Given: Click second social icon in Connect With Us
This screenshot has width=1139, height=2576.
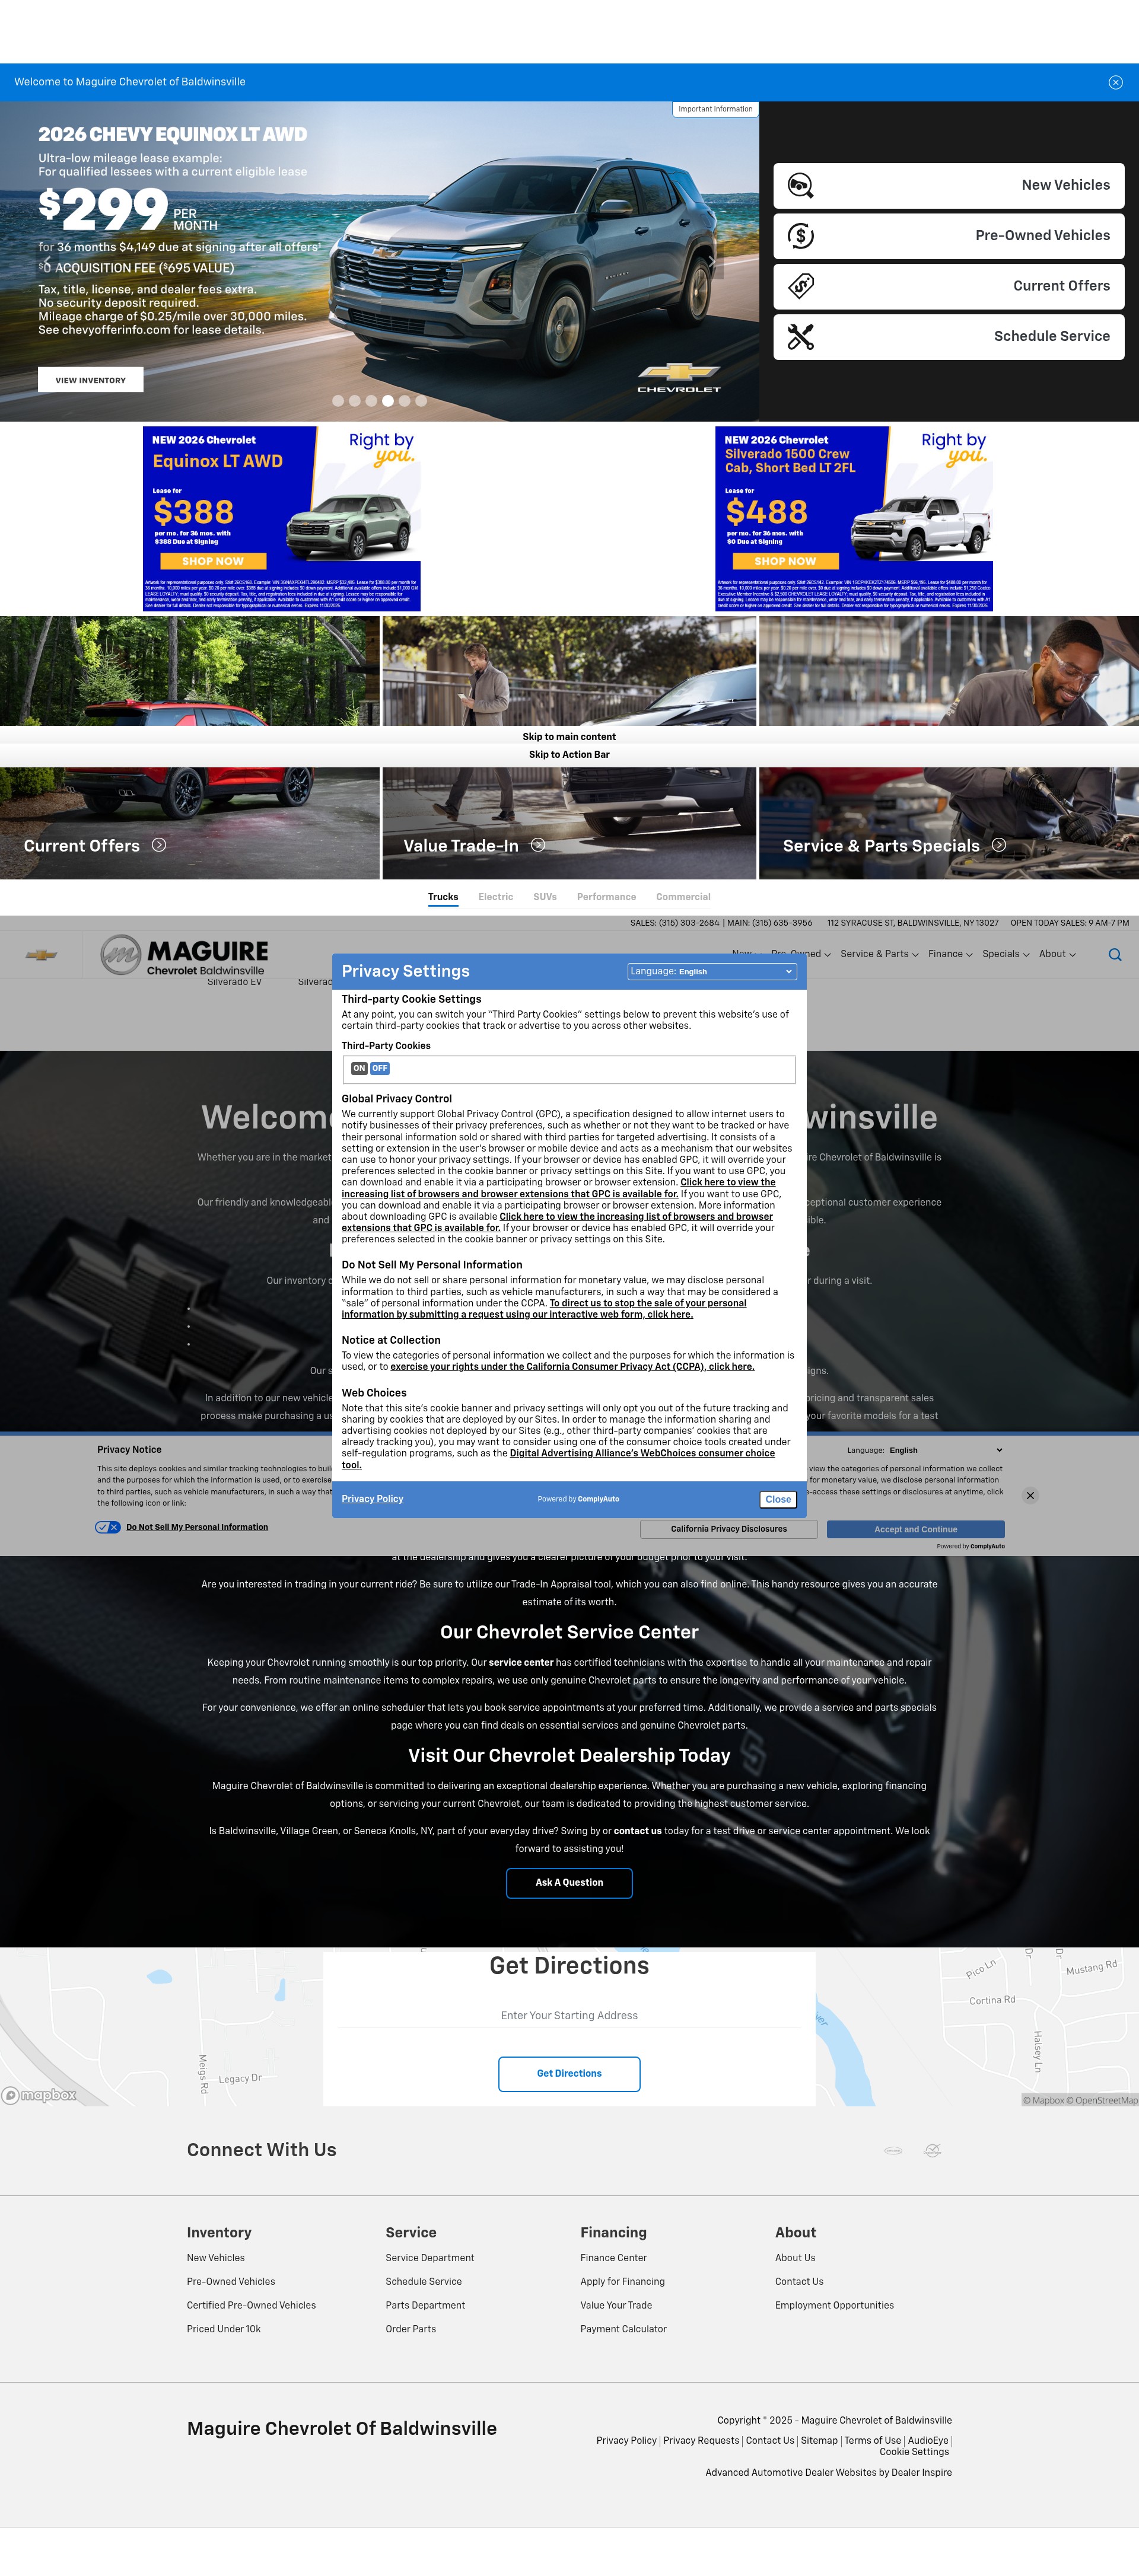Looking at the screenshot, I should (x=932, y=2150).
